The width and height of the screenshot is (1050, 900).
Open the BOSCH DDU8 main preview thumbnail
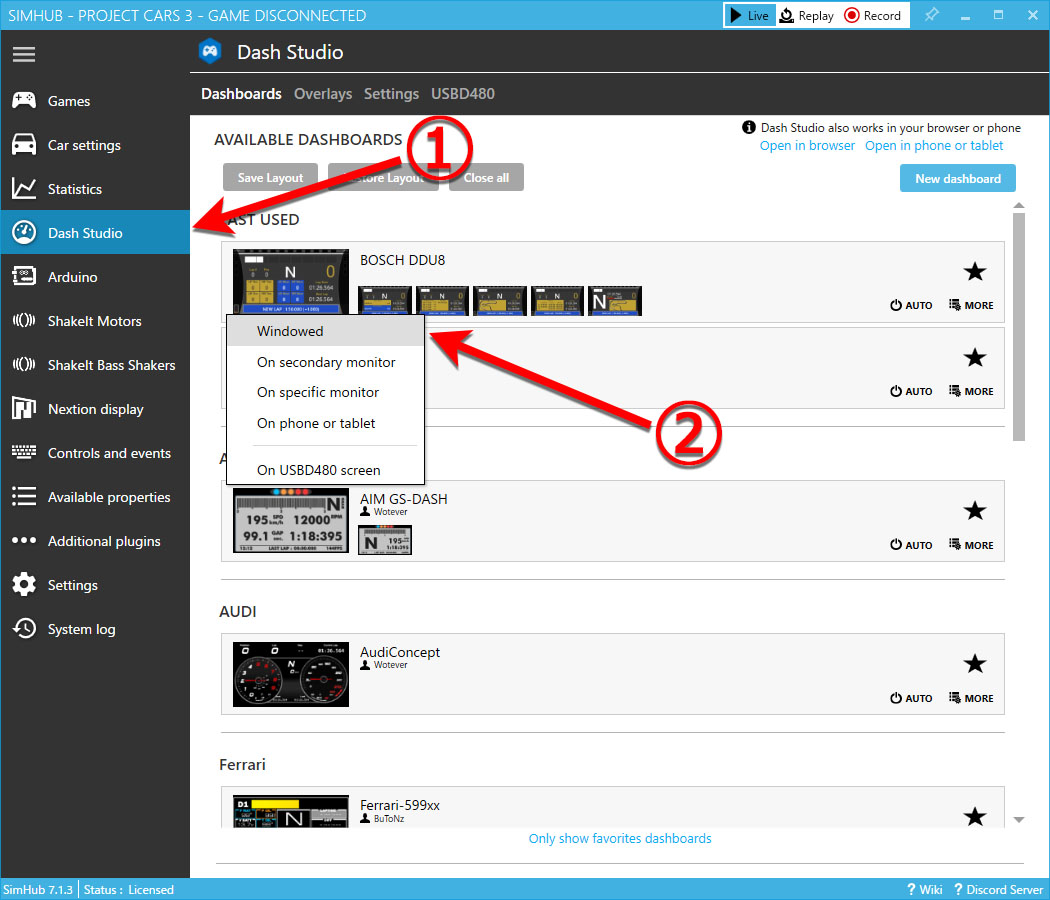[x=291, y=282]
